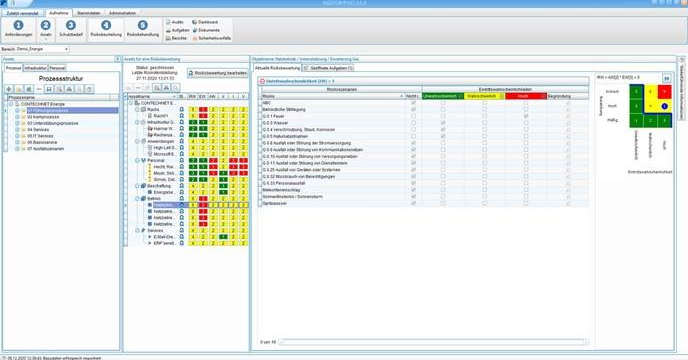
Task: Switch to the Stammdaten ribbon tab
Action: click(89, 13)
